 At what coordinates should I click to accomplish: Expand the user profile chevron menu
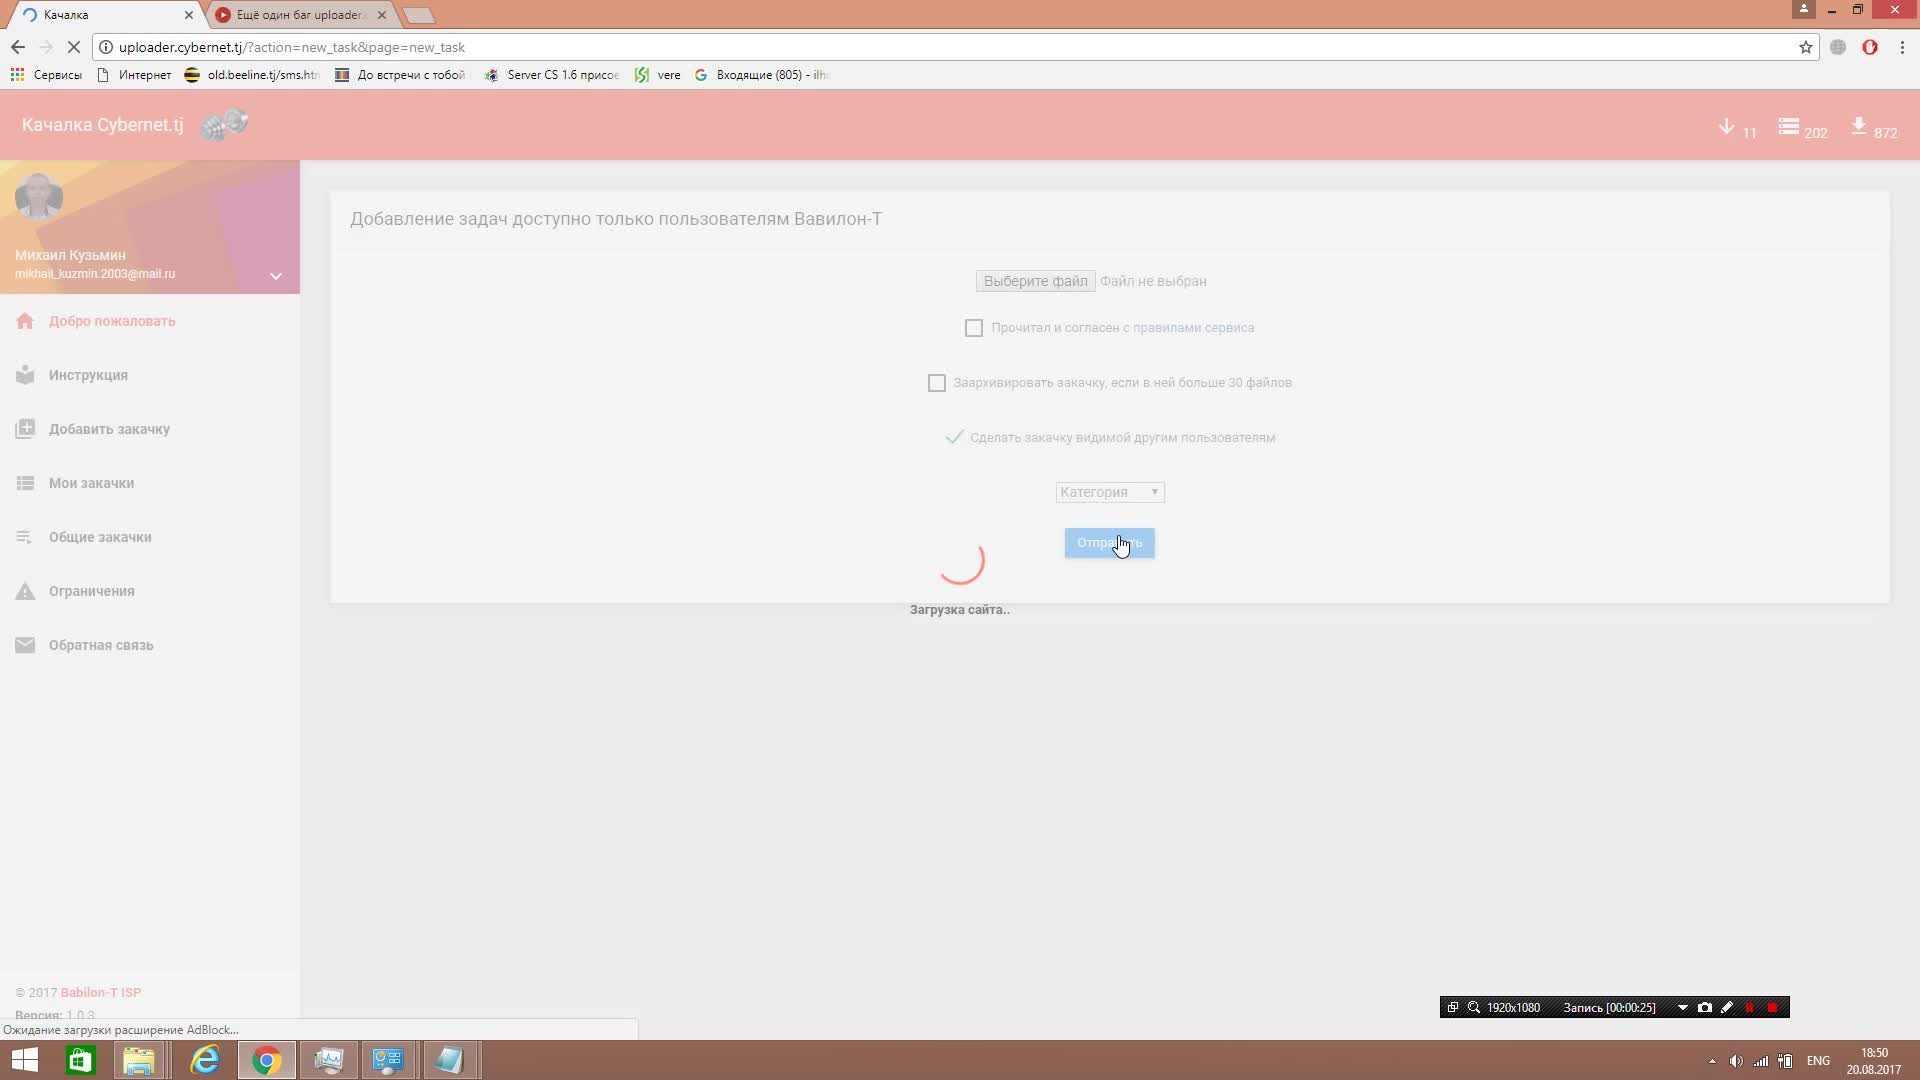click(276, 276)
